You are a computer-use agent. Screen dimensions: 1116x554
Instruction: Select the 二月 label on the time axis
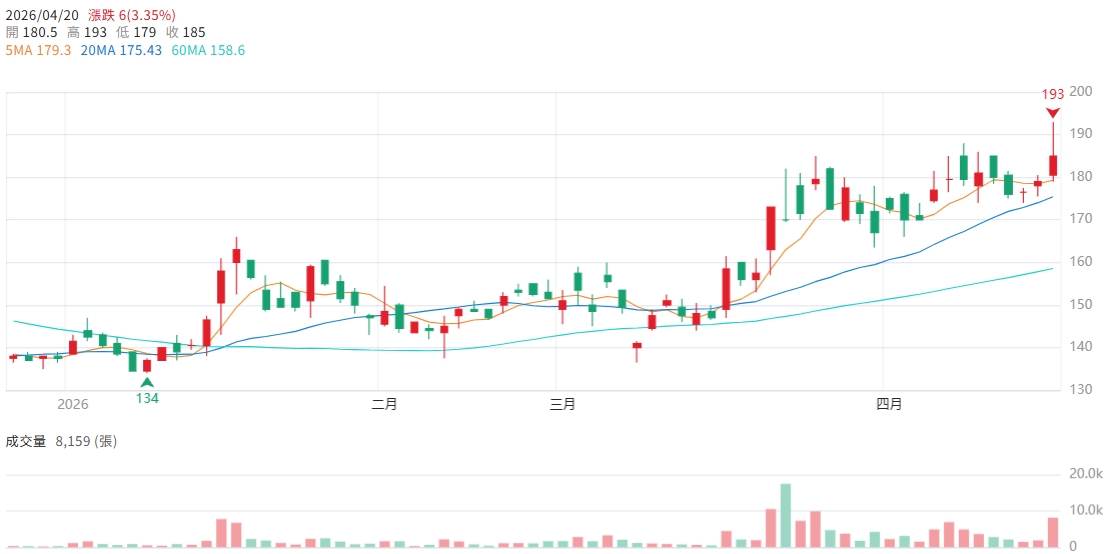384,404
